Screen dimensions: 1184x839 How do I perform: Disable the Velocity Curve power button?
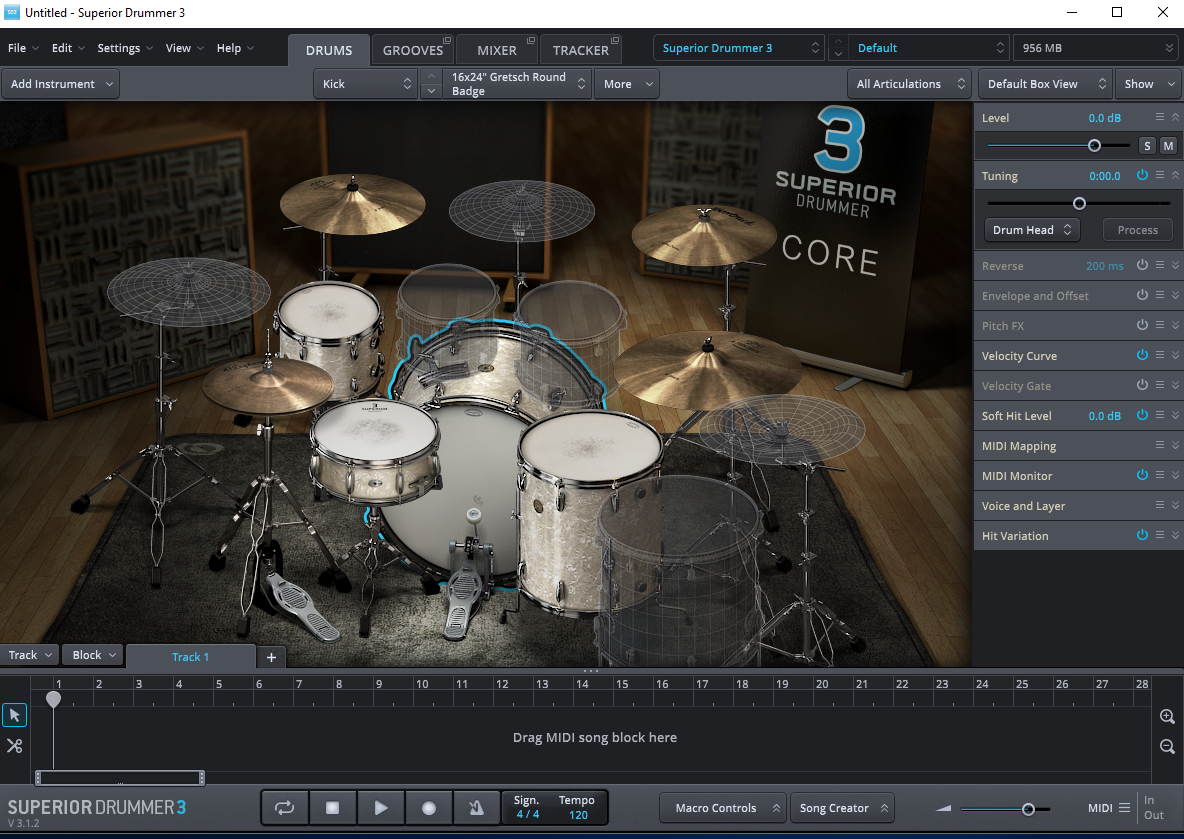(x=1142, y=355)
